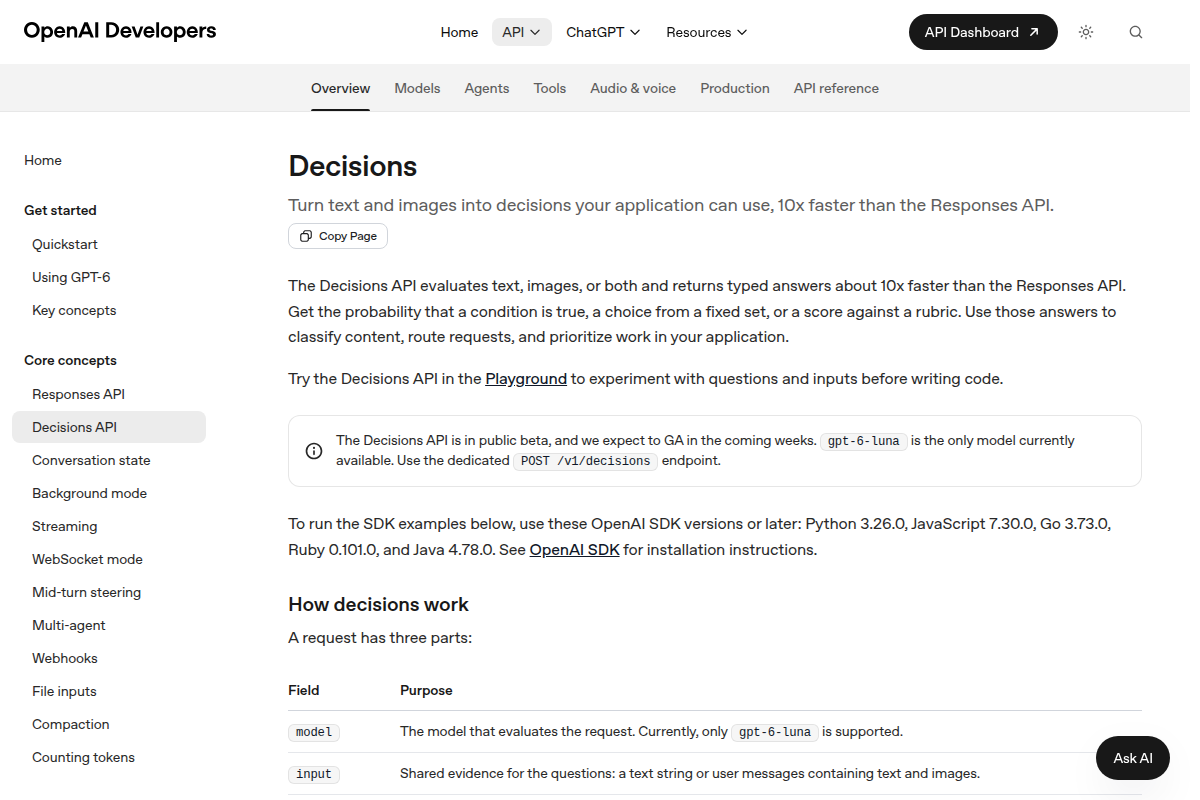The image size is (1200, 800).
Task: Open Home in the top navigation
Action: pos(459,32)
